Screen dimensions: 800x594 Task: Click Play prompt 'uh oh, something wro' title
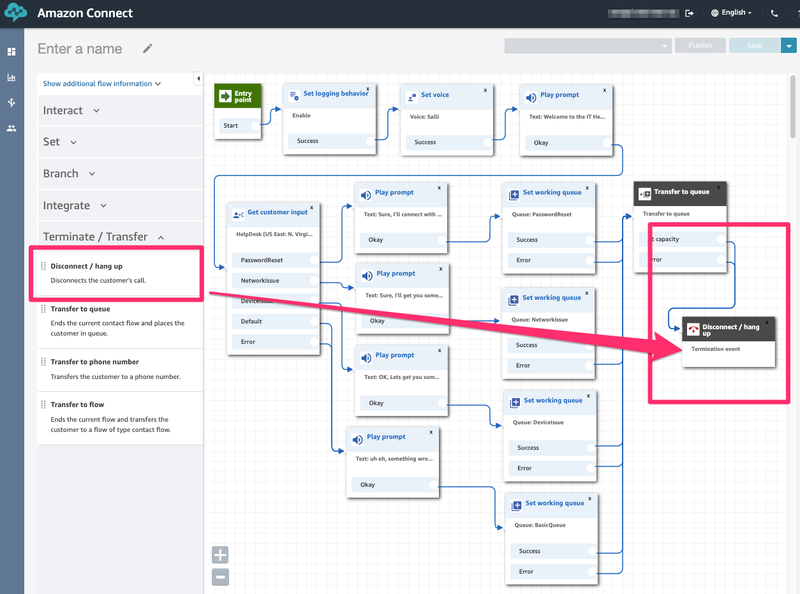point(386,437)
